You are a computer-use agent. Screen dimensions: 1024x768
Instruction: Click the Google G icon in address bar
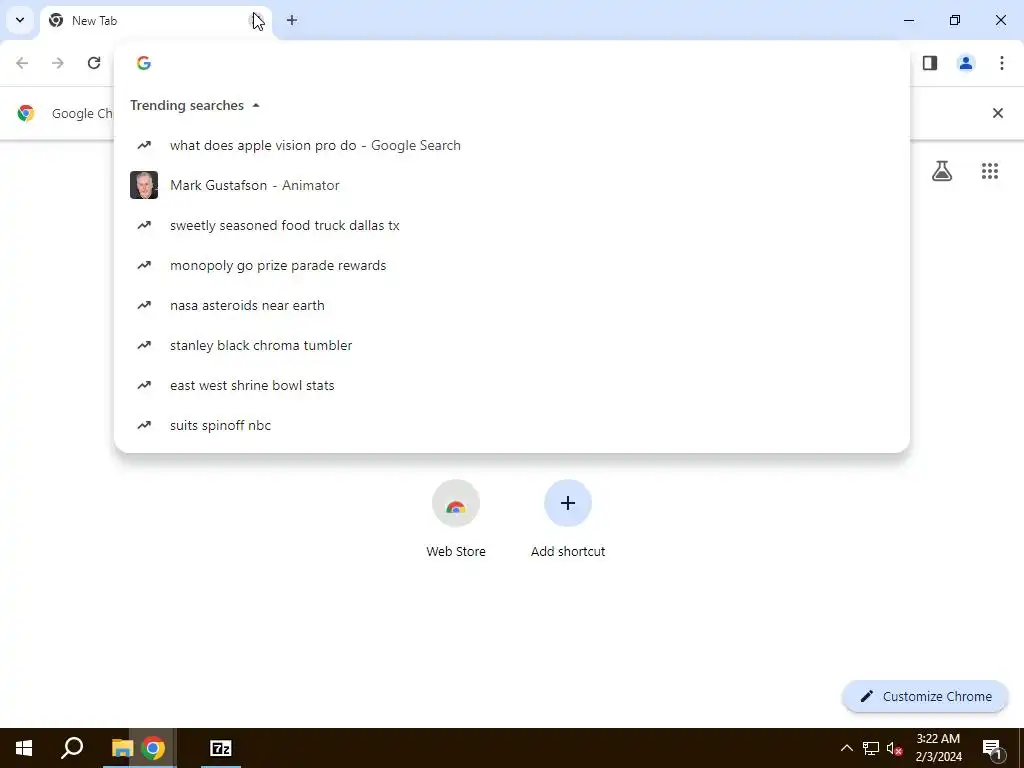click(144, 63)
